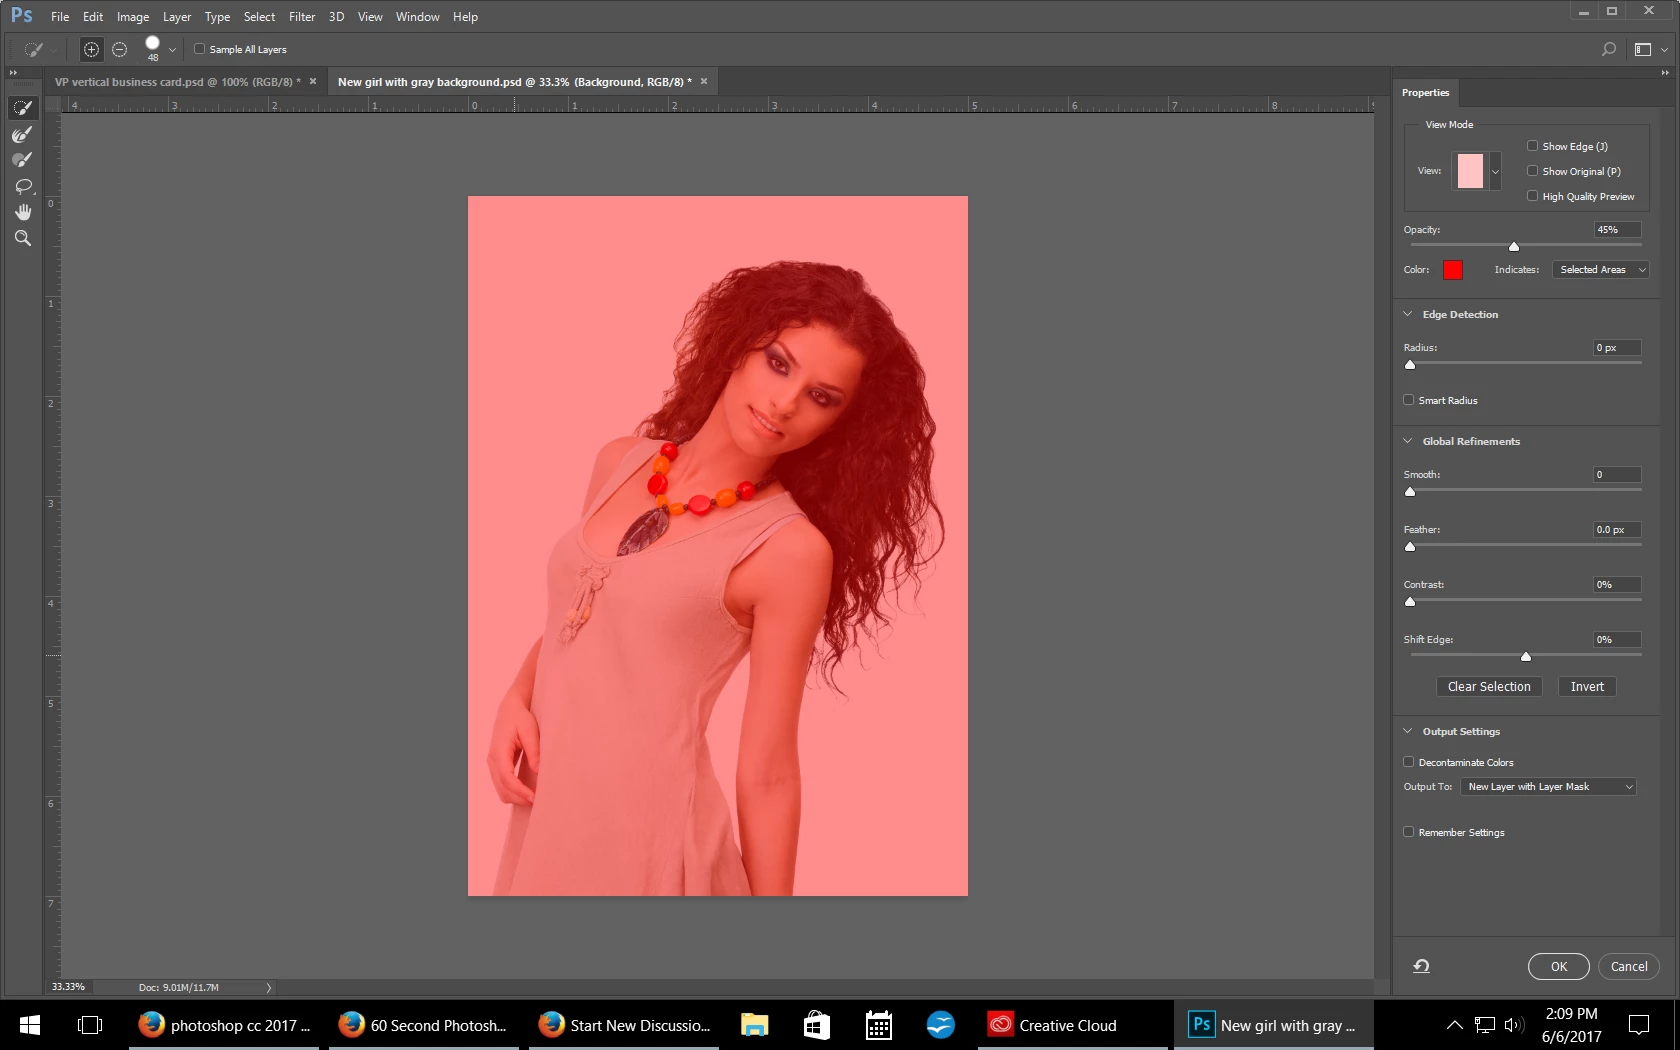Click Cancel button
This screenshot has height=1050, width=1680.
(x=1629, y=966)
